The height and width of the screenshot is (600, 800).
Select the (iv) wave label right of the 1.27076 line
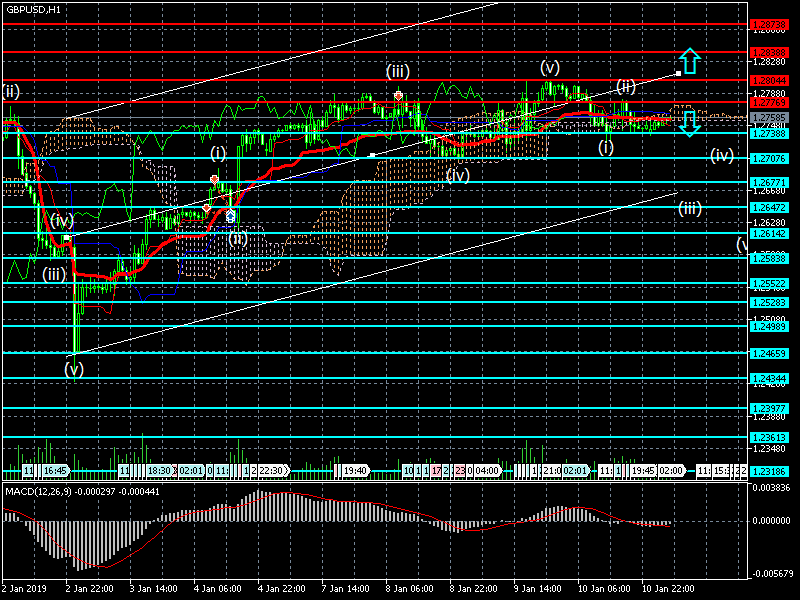coord(722,155)
